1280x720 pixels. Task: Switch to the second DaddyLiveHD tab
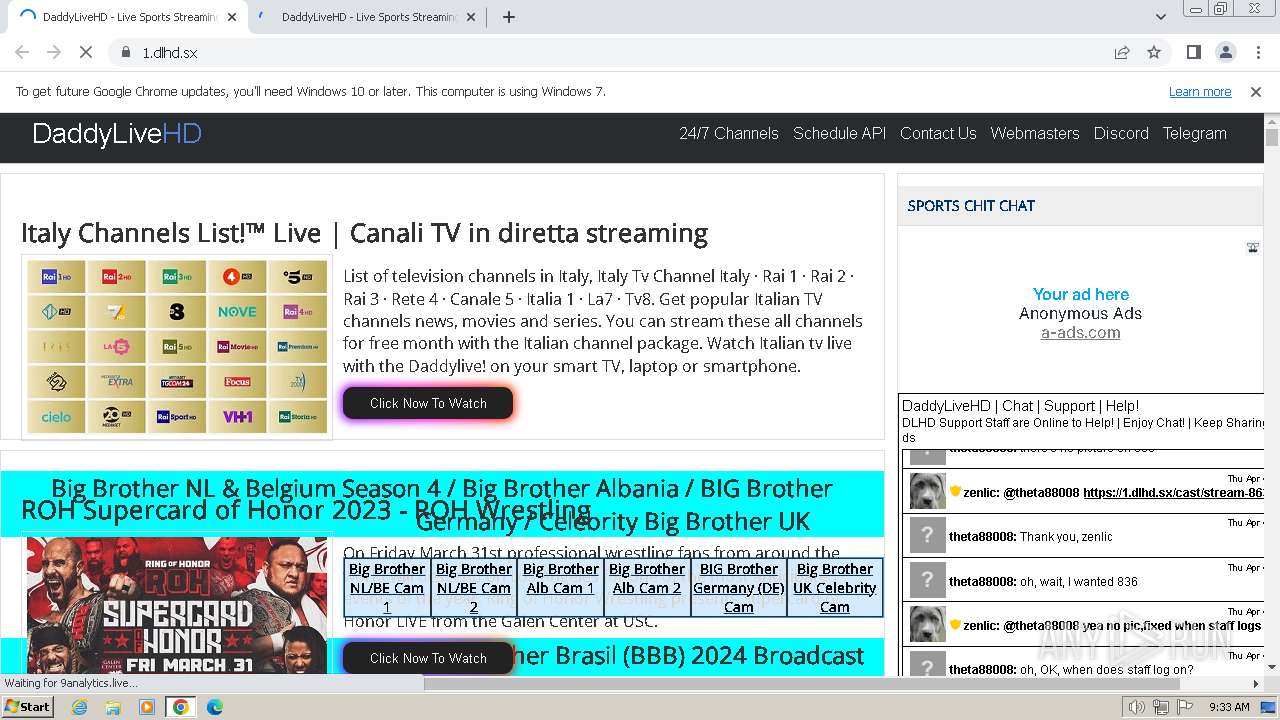point(365,17)
